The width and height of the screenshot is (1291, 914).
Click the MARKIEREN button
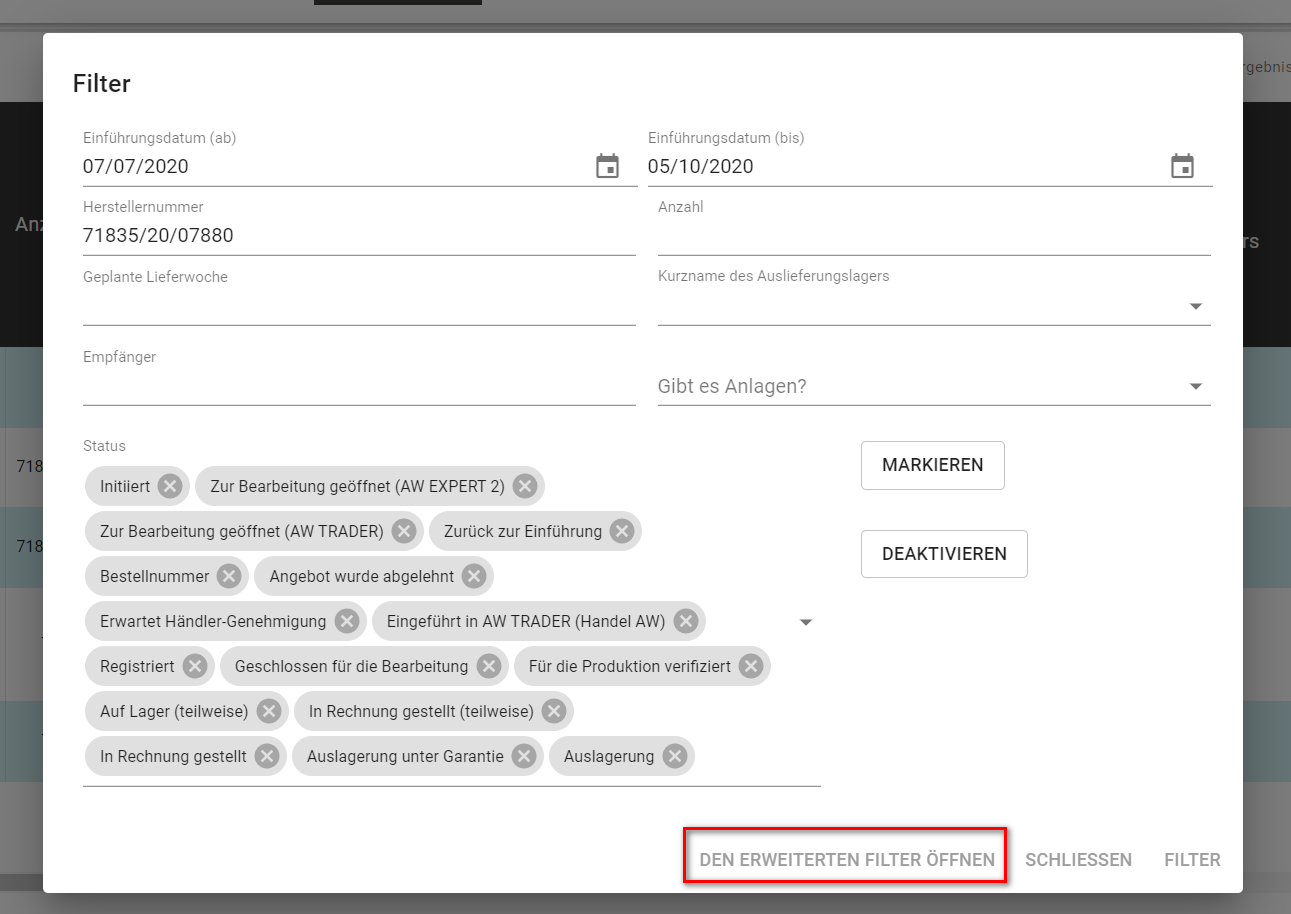[x=932, y=465]
